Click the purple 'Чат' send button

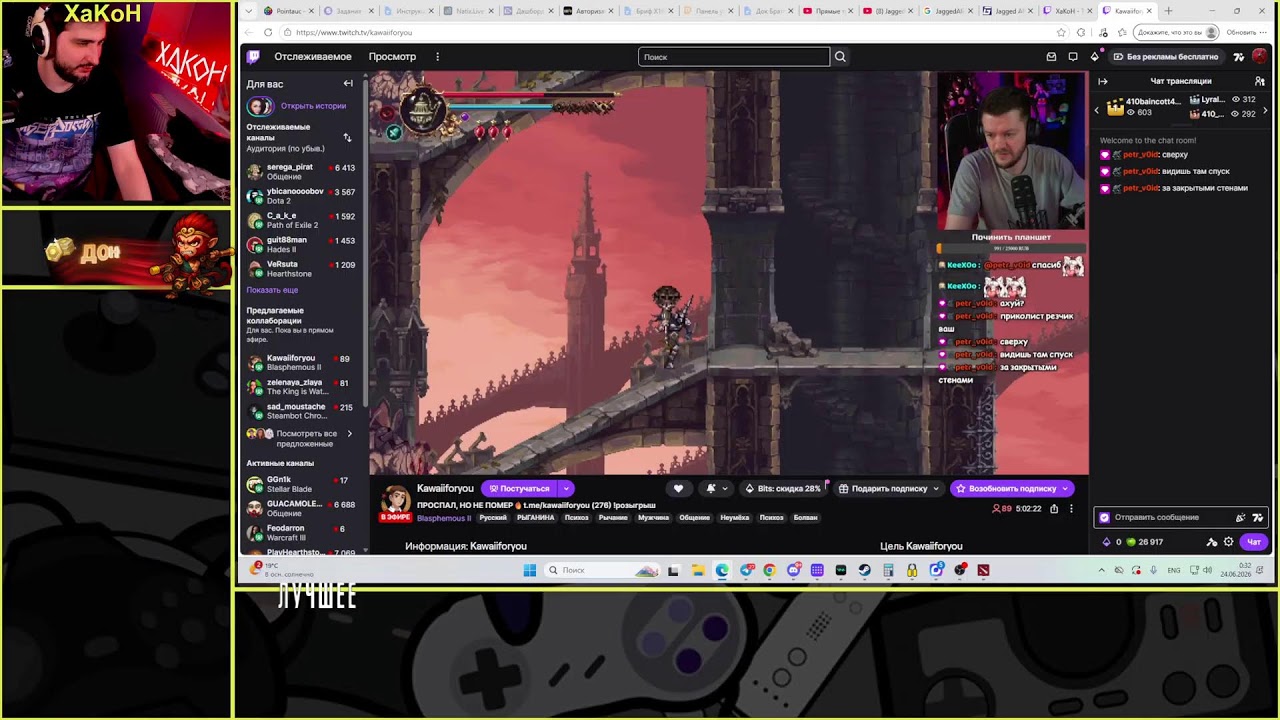coord(1254,542)
